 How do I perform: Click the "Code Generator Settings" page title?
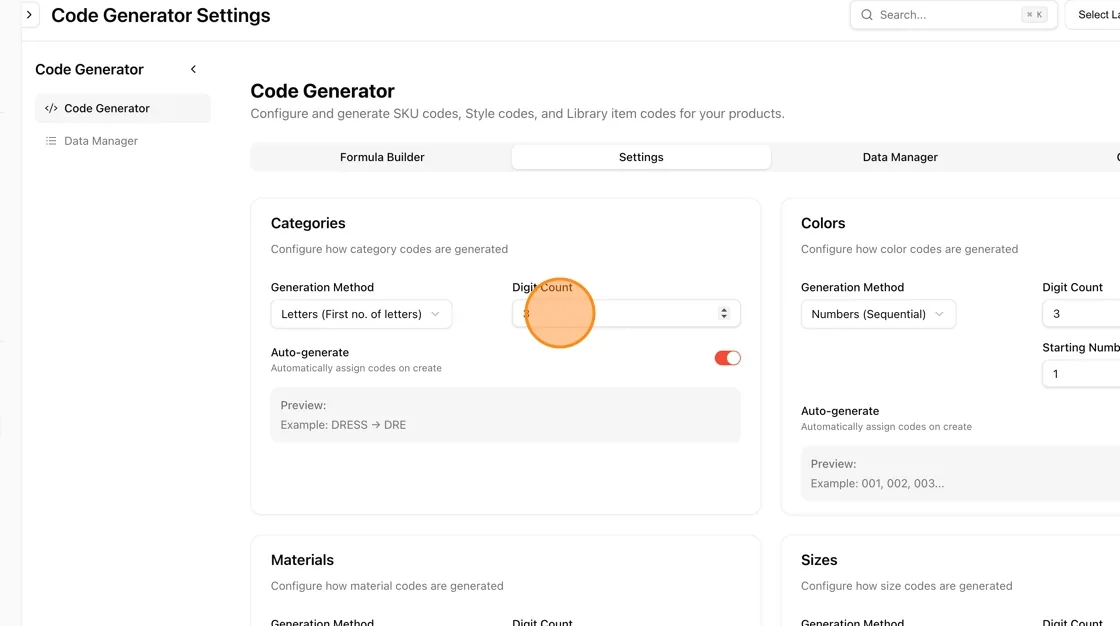161,16
